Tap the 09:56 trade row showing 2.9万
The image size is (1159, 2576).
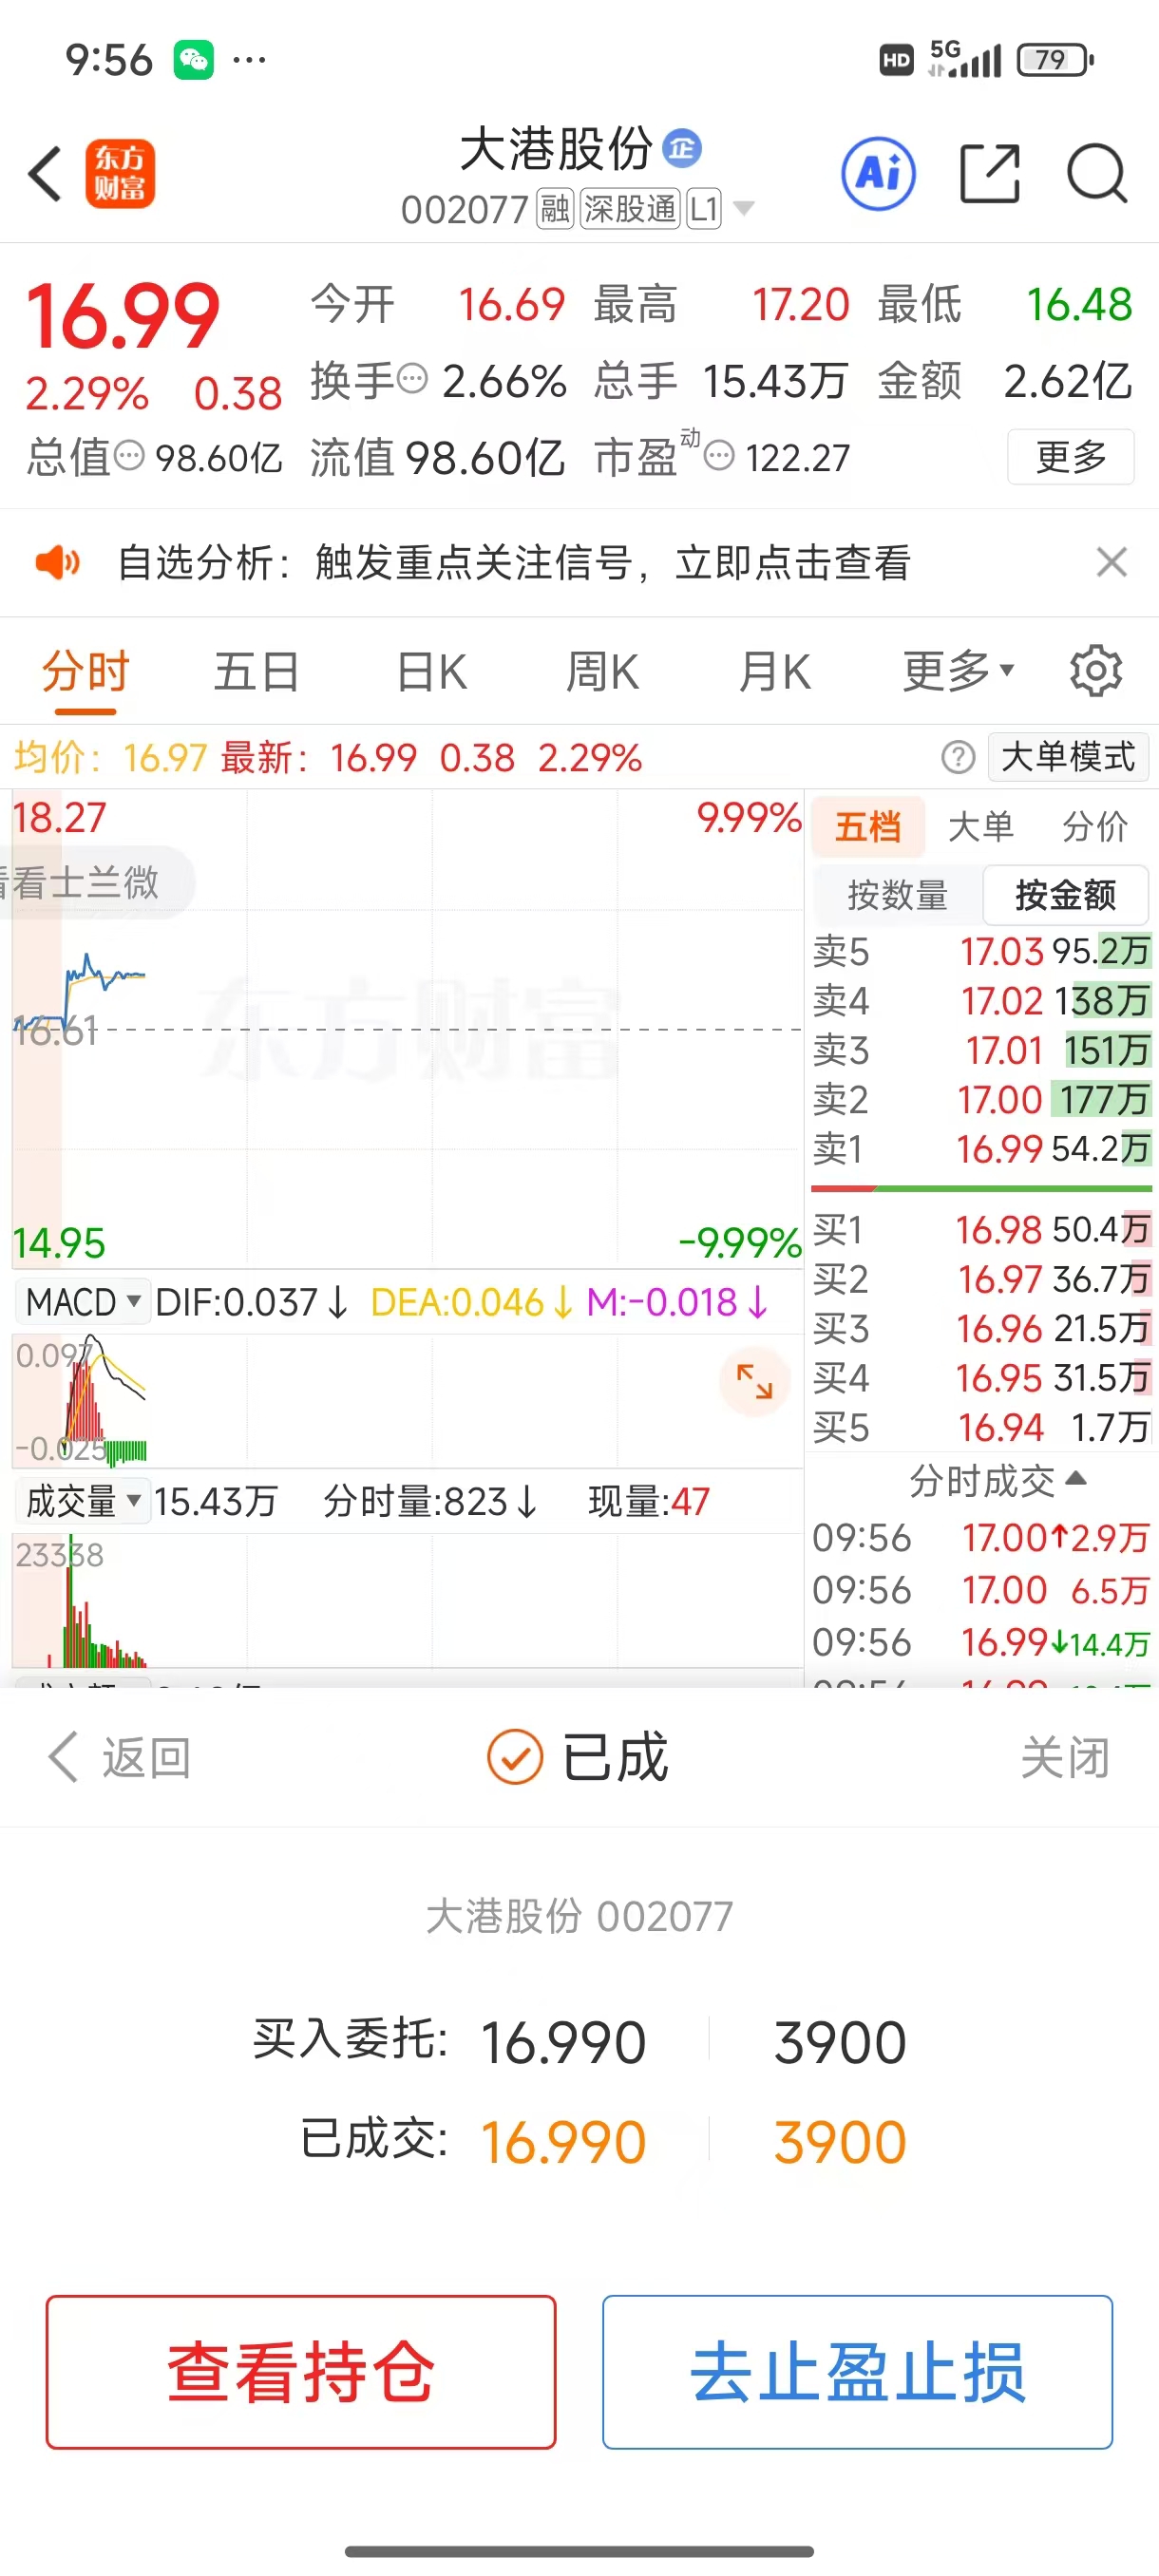981,1537
